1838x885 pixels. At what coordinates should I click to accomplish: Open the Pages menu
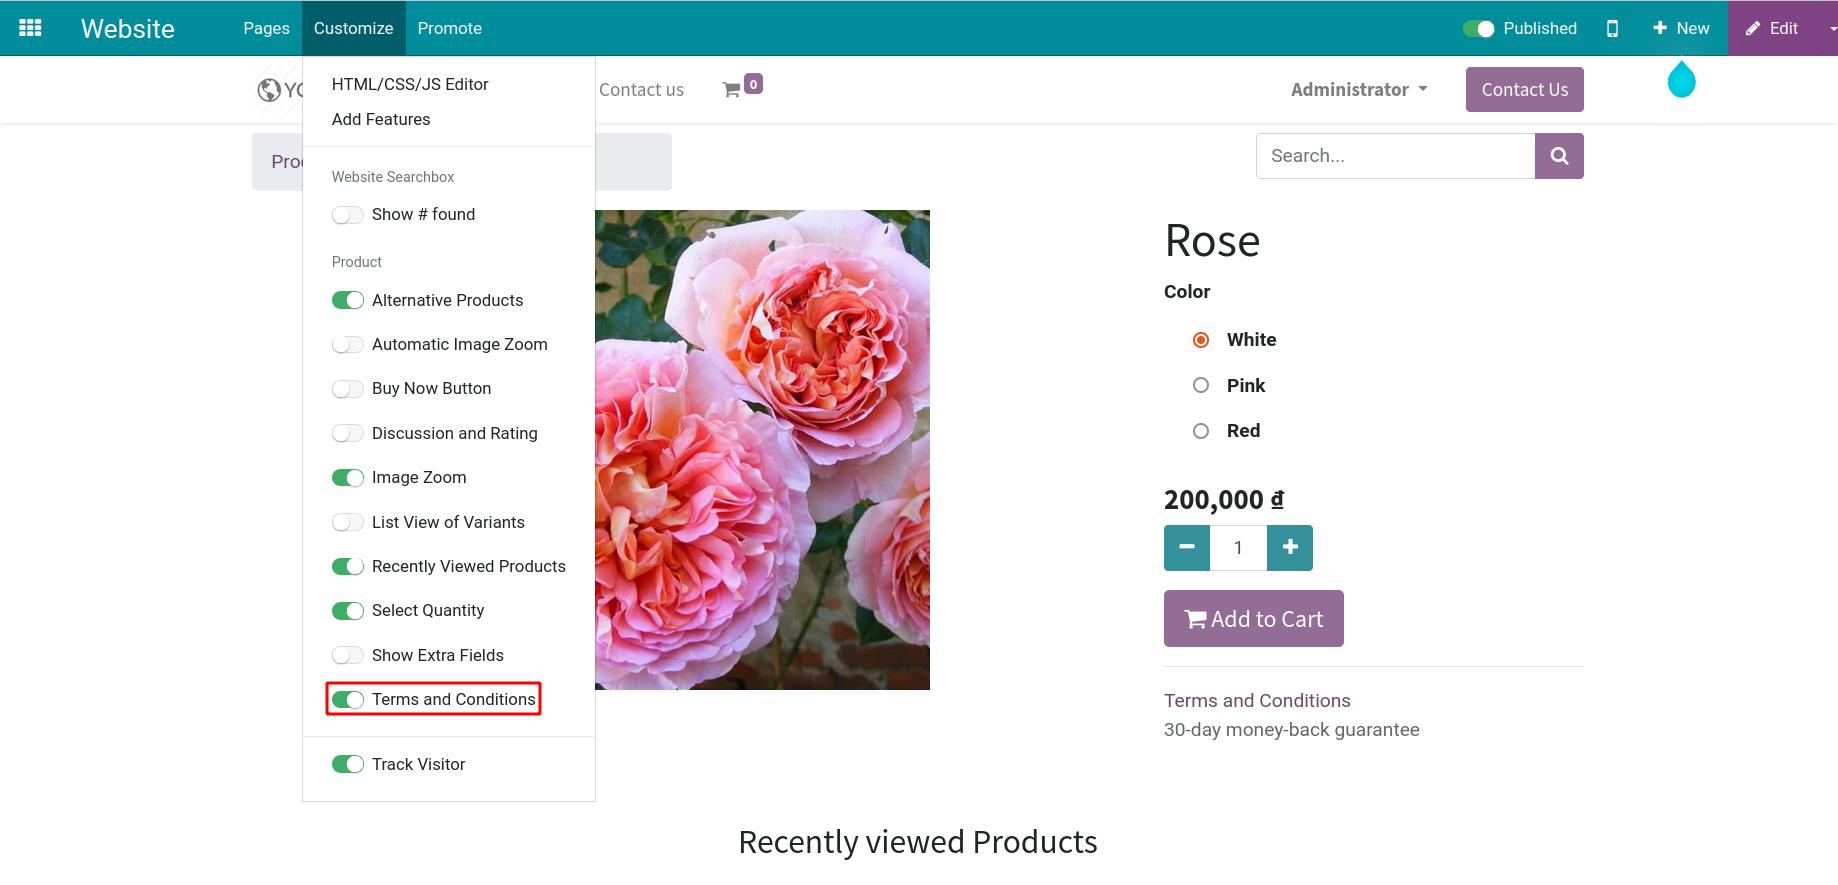click(x=266, y=28)
